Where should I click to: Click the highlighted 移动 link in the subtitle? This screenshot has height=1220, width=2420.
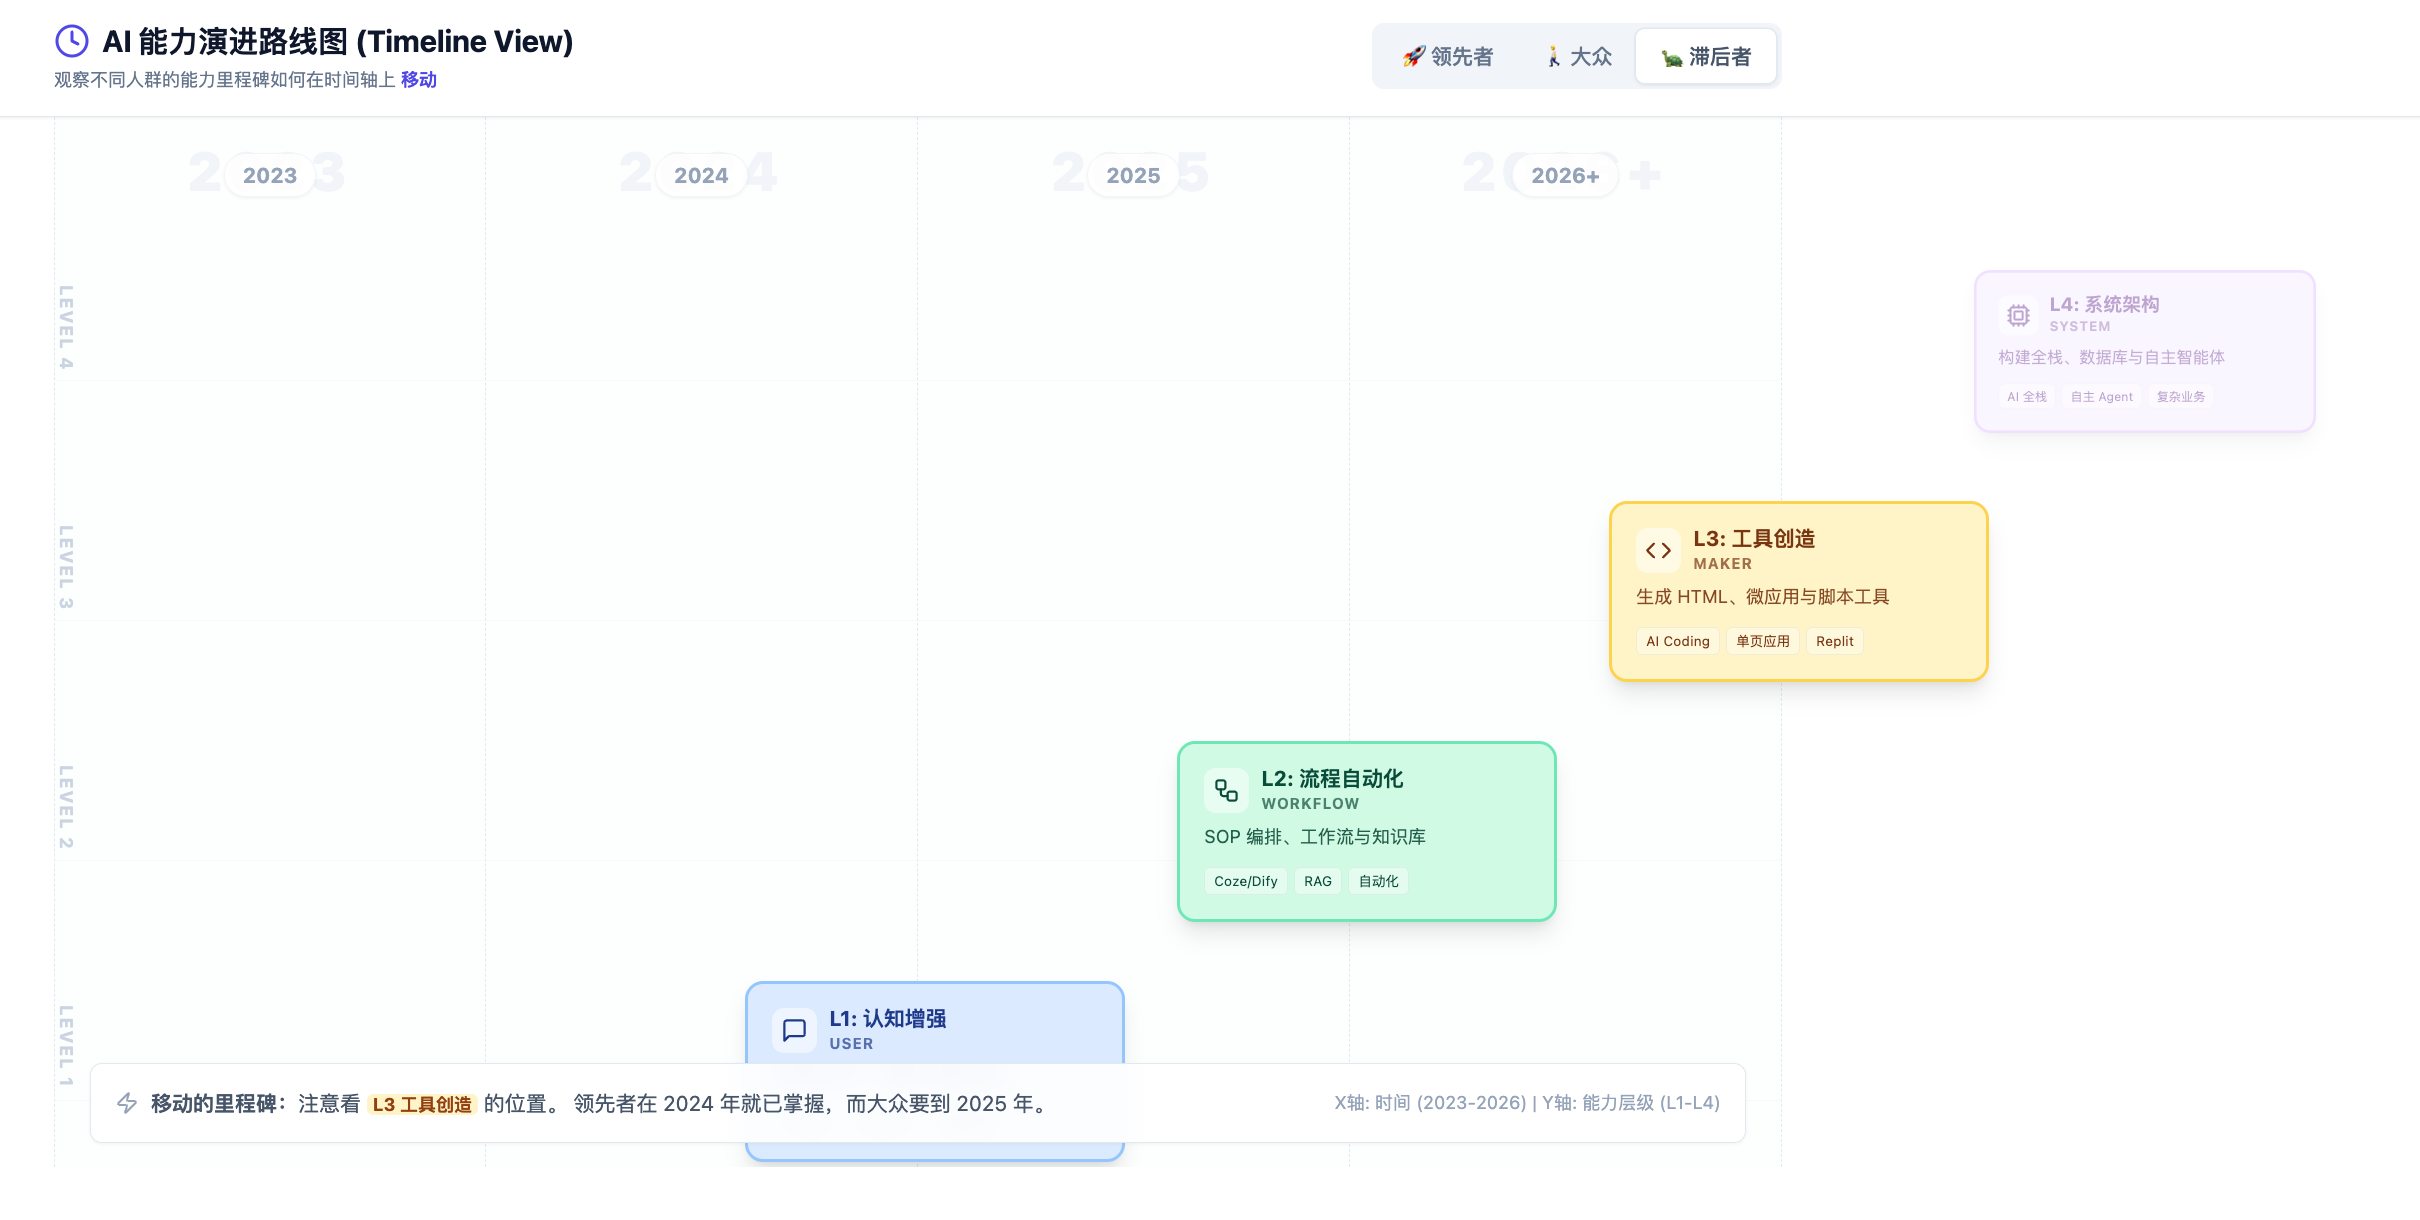point(419,80)
